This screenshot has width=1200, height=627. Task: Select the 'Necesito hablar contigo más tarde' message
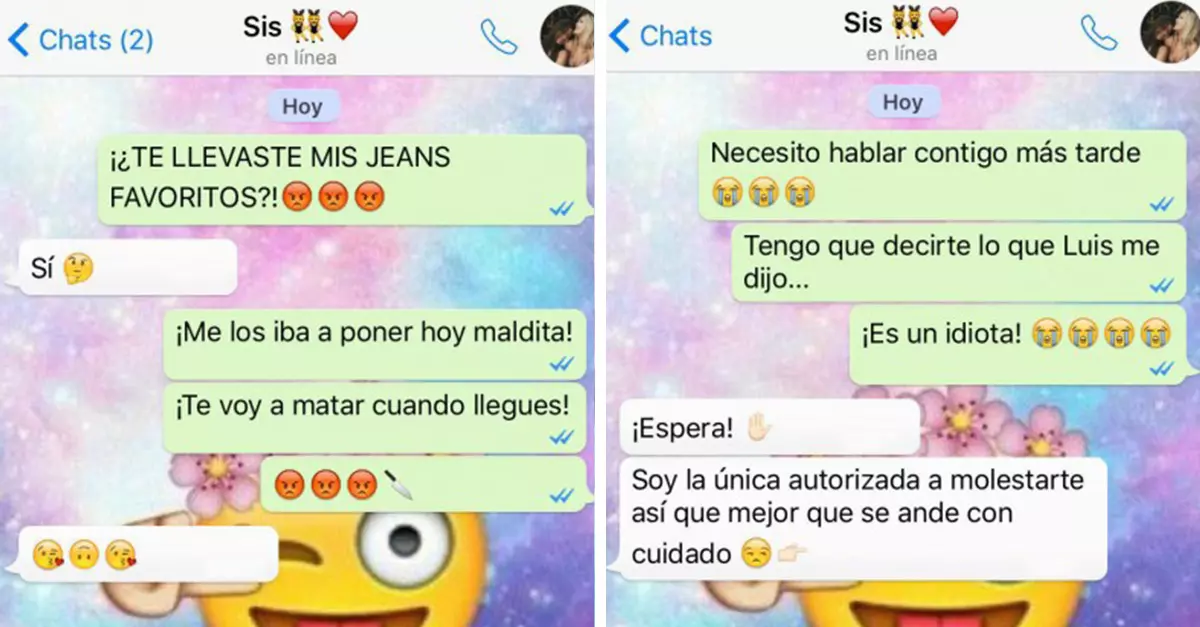click(x=943, y=176)
